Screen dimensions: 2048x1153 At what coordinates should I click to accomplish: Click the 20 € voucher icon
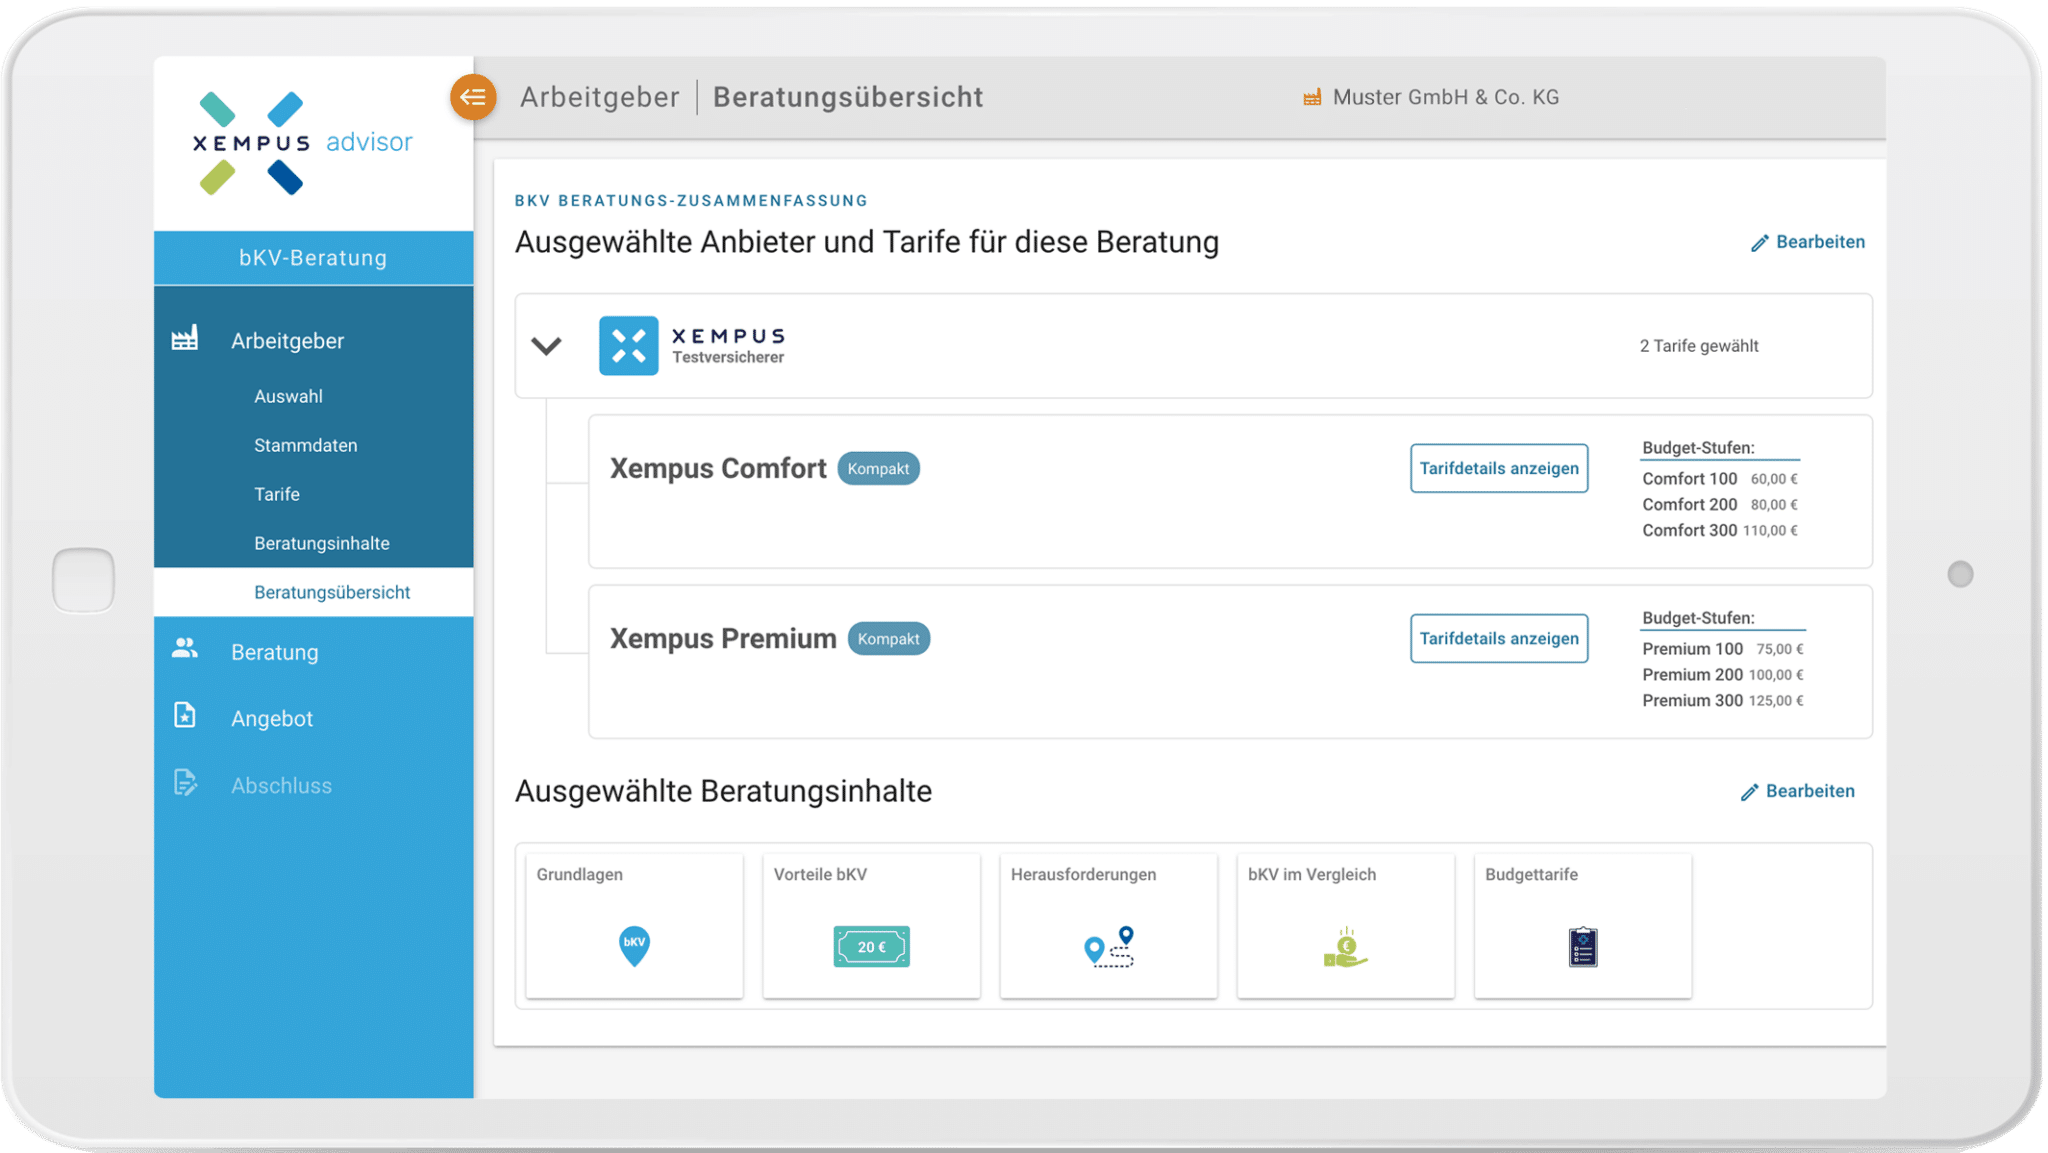click(x=871, y=946)
